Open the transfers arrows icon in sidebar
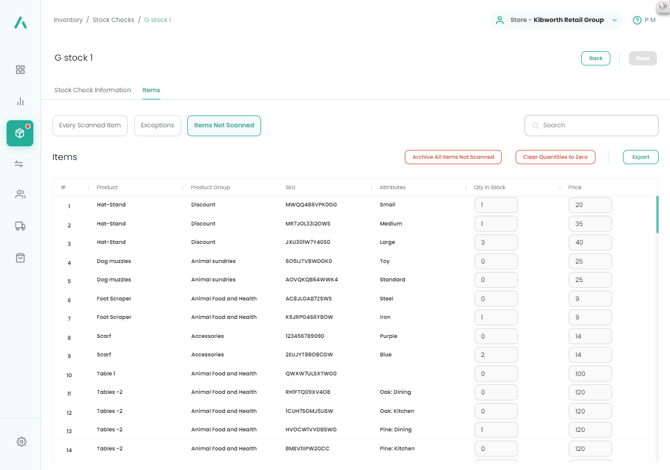Screen dimensions: 670x470 click(20, 164)
